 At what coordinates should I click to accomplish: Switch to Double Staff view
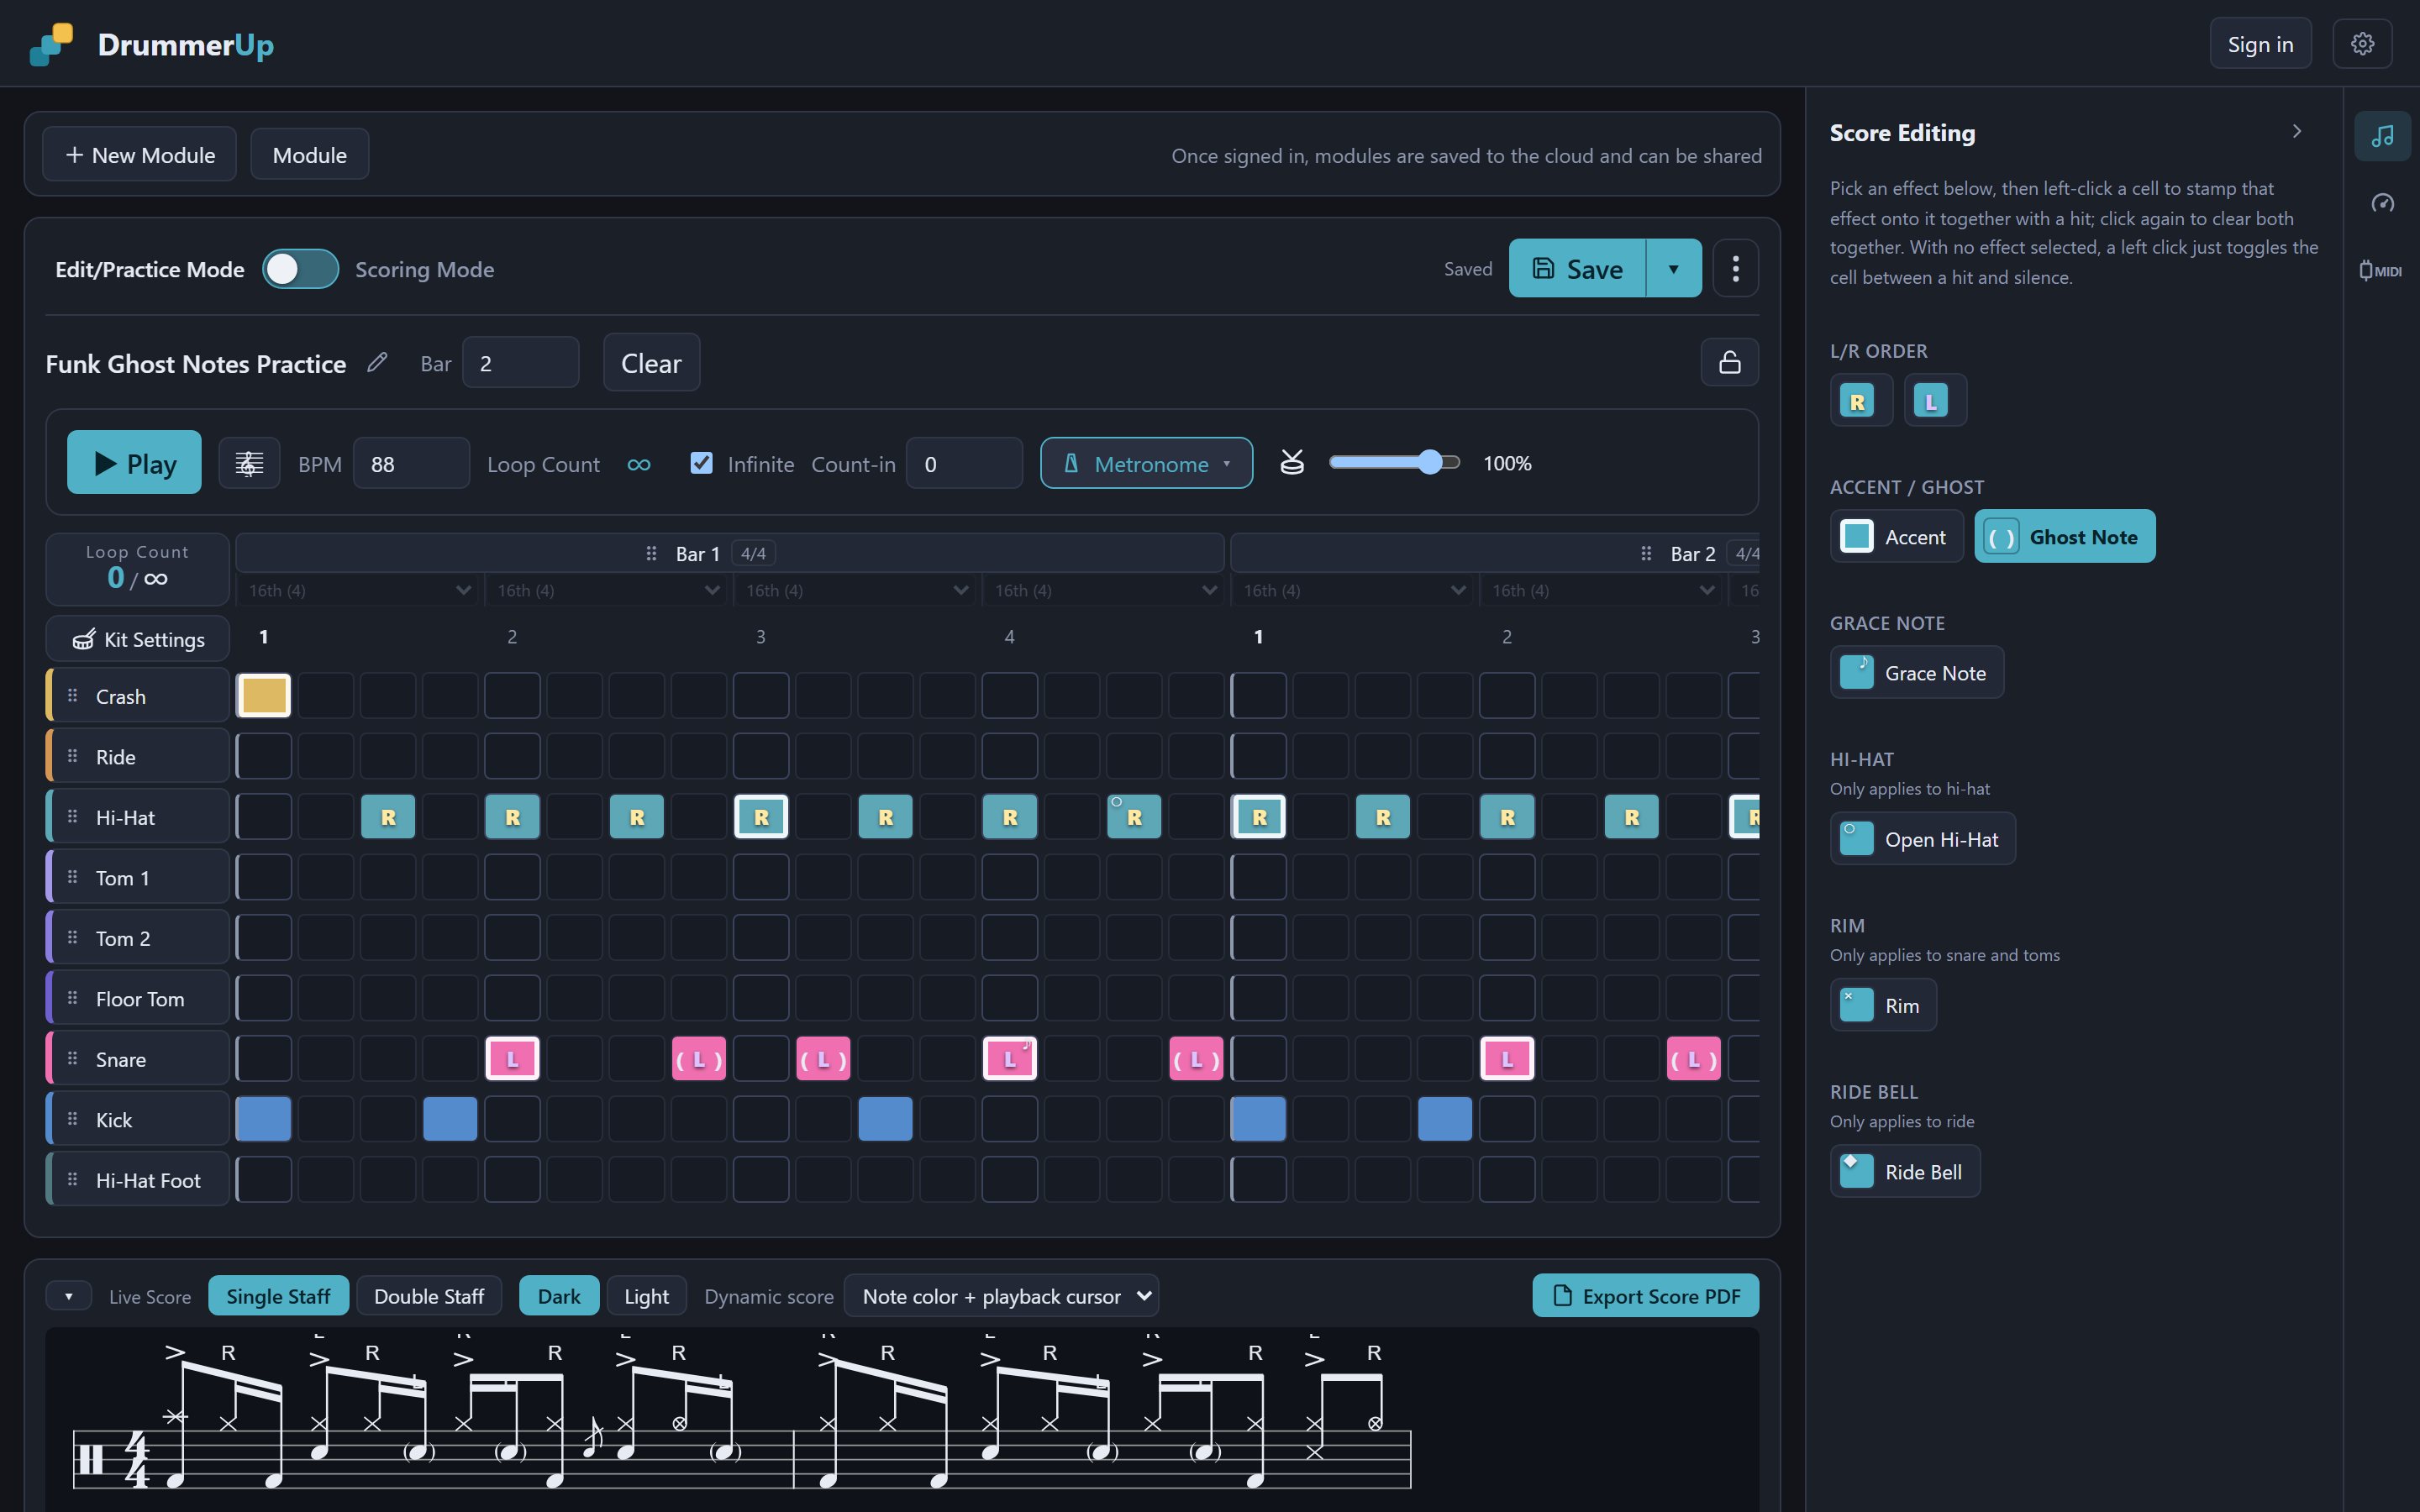tap(428, 1296)
